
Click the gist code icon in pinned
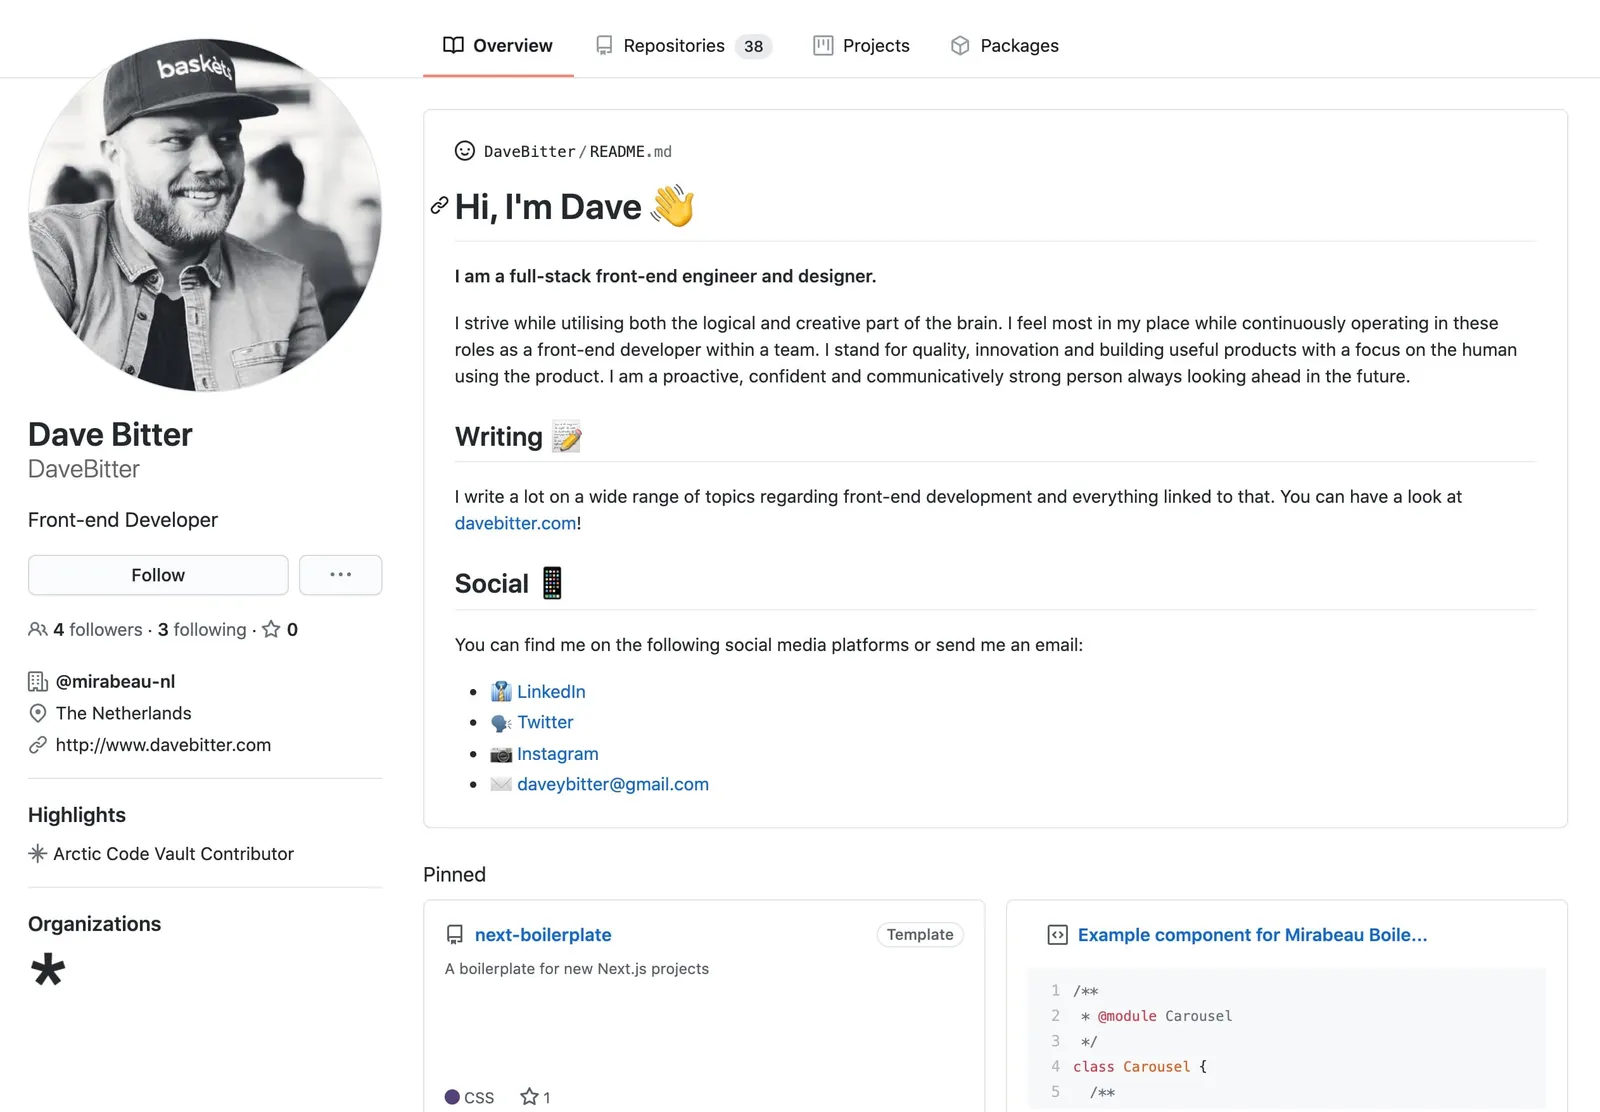point(1057,935)
